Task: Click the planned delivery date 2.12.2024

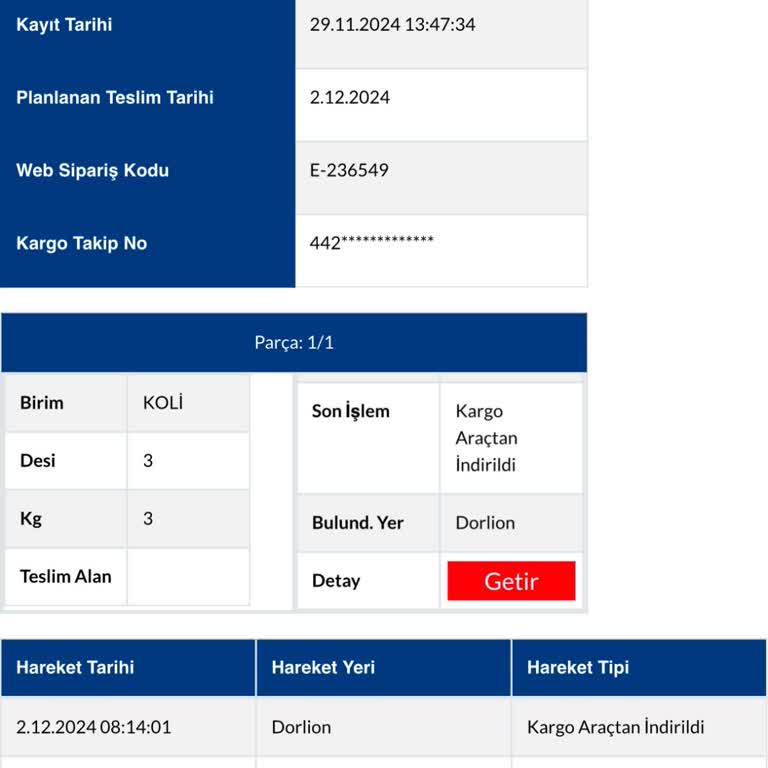Action: pos(350,98)
